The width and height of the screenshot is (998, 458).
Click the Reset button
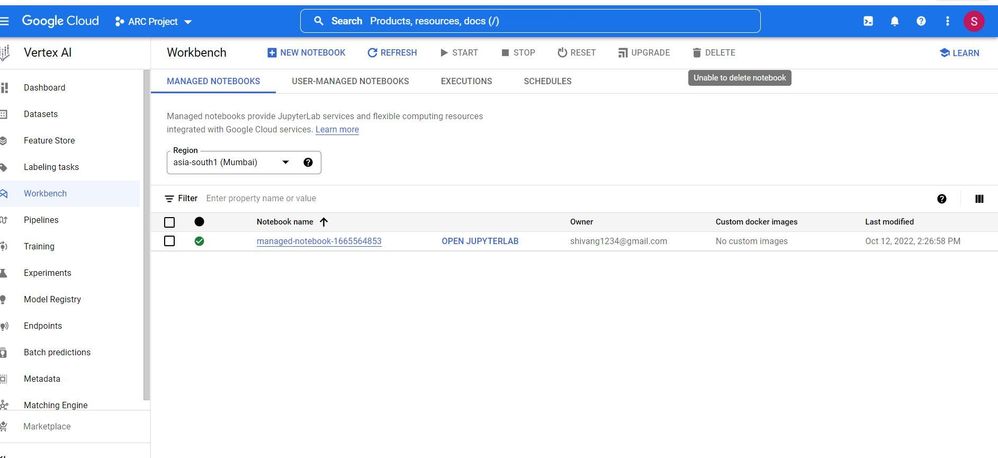coord(577,53)
